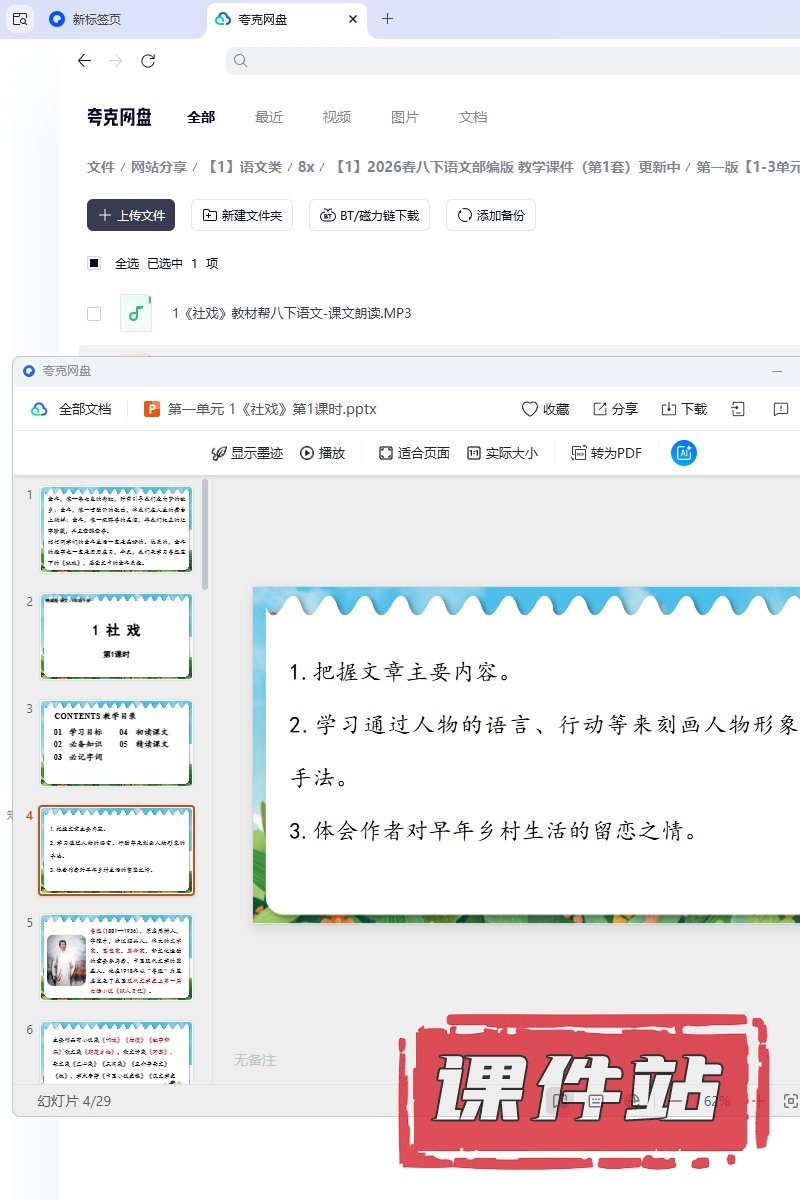Viewport: 800px width, 1200px height.
Task: Click the 上传文件 upload button
Action: [131, 215]
